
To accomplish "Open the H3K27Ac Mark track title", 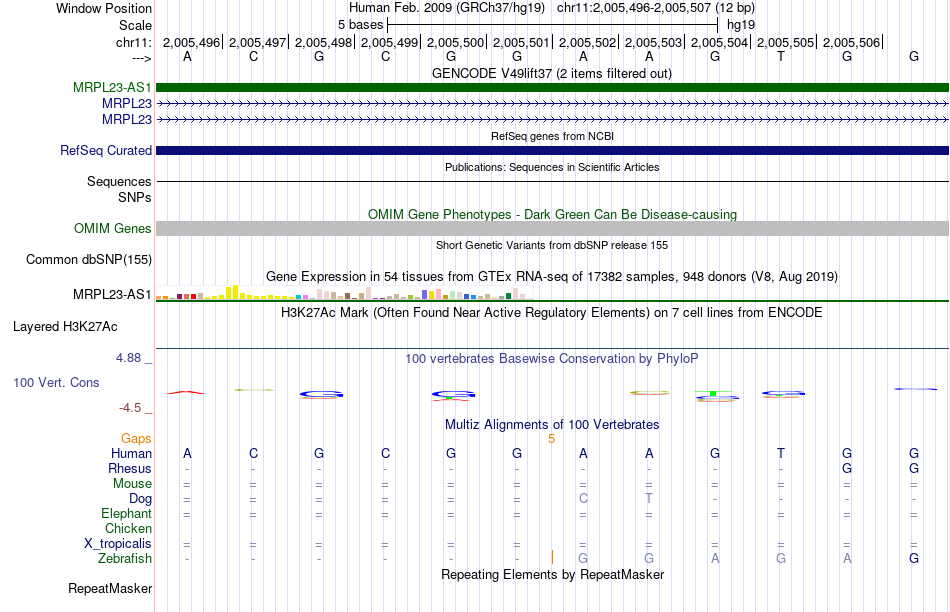I will click(x=552, y=313).
